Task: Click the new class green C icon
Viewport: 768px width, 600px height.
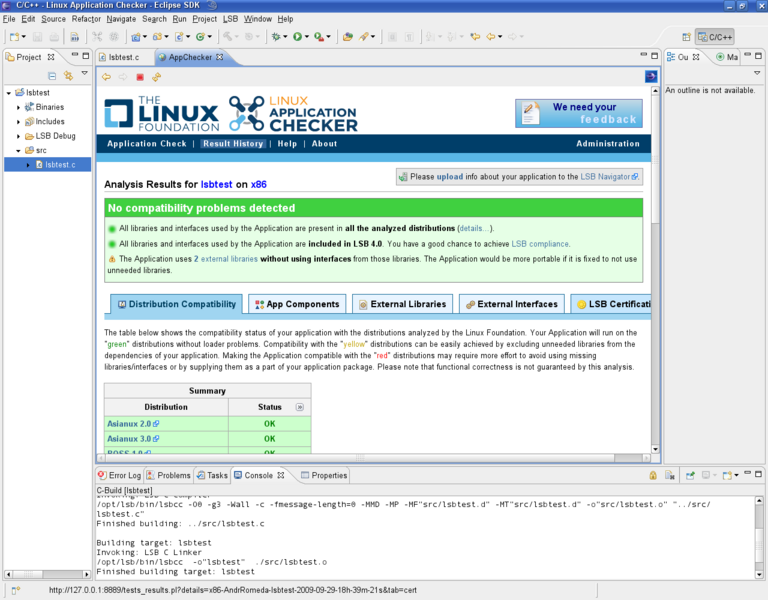Action: [x=200, y=37]
